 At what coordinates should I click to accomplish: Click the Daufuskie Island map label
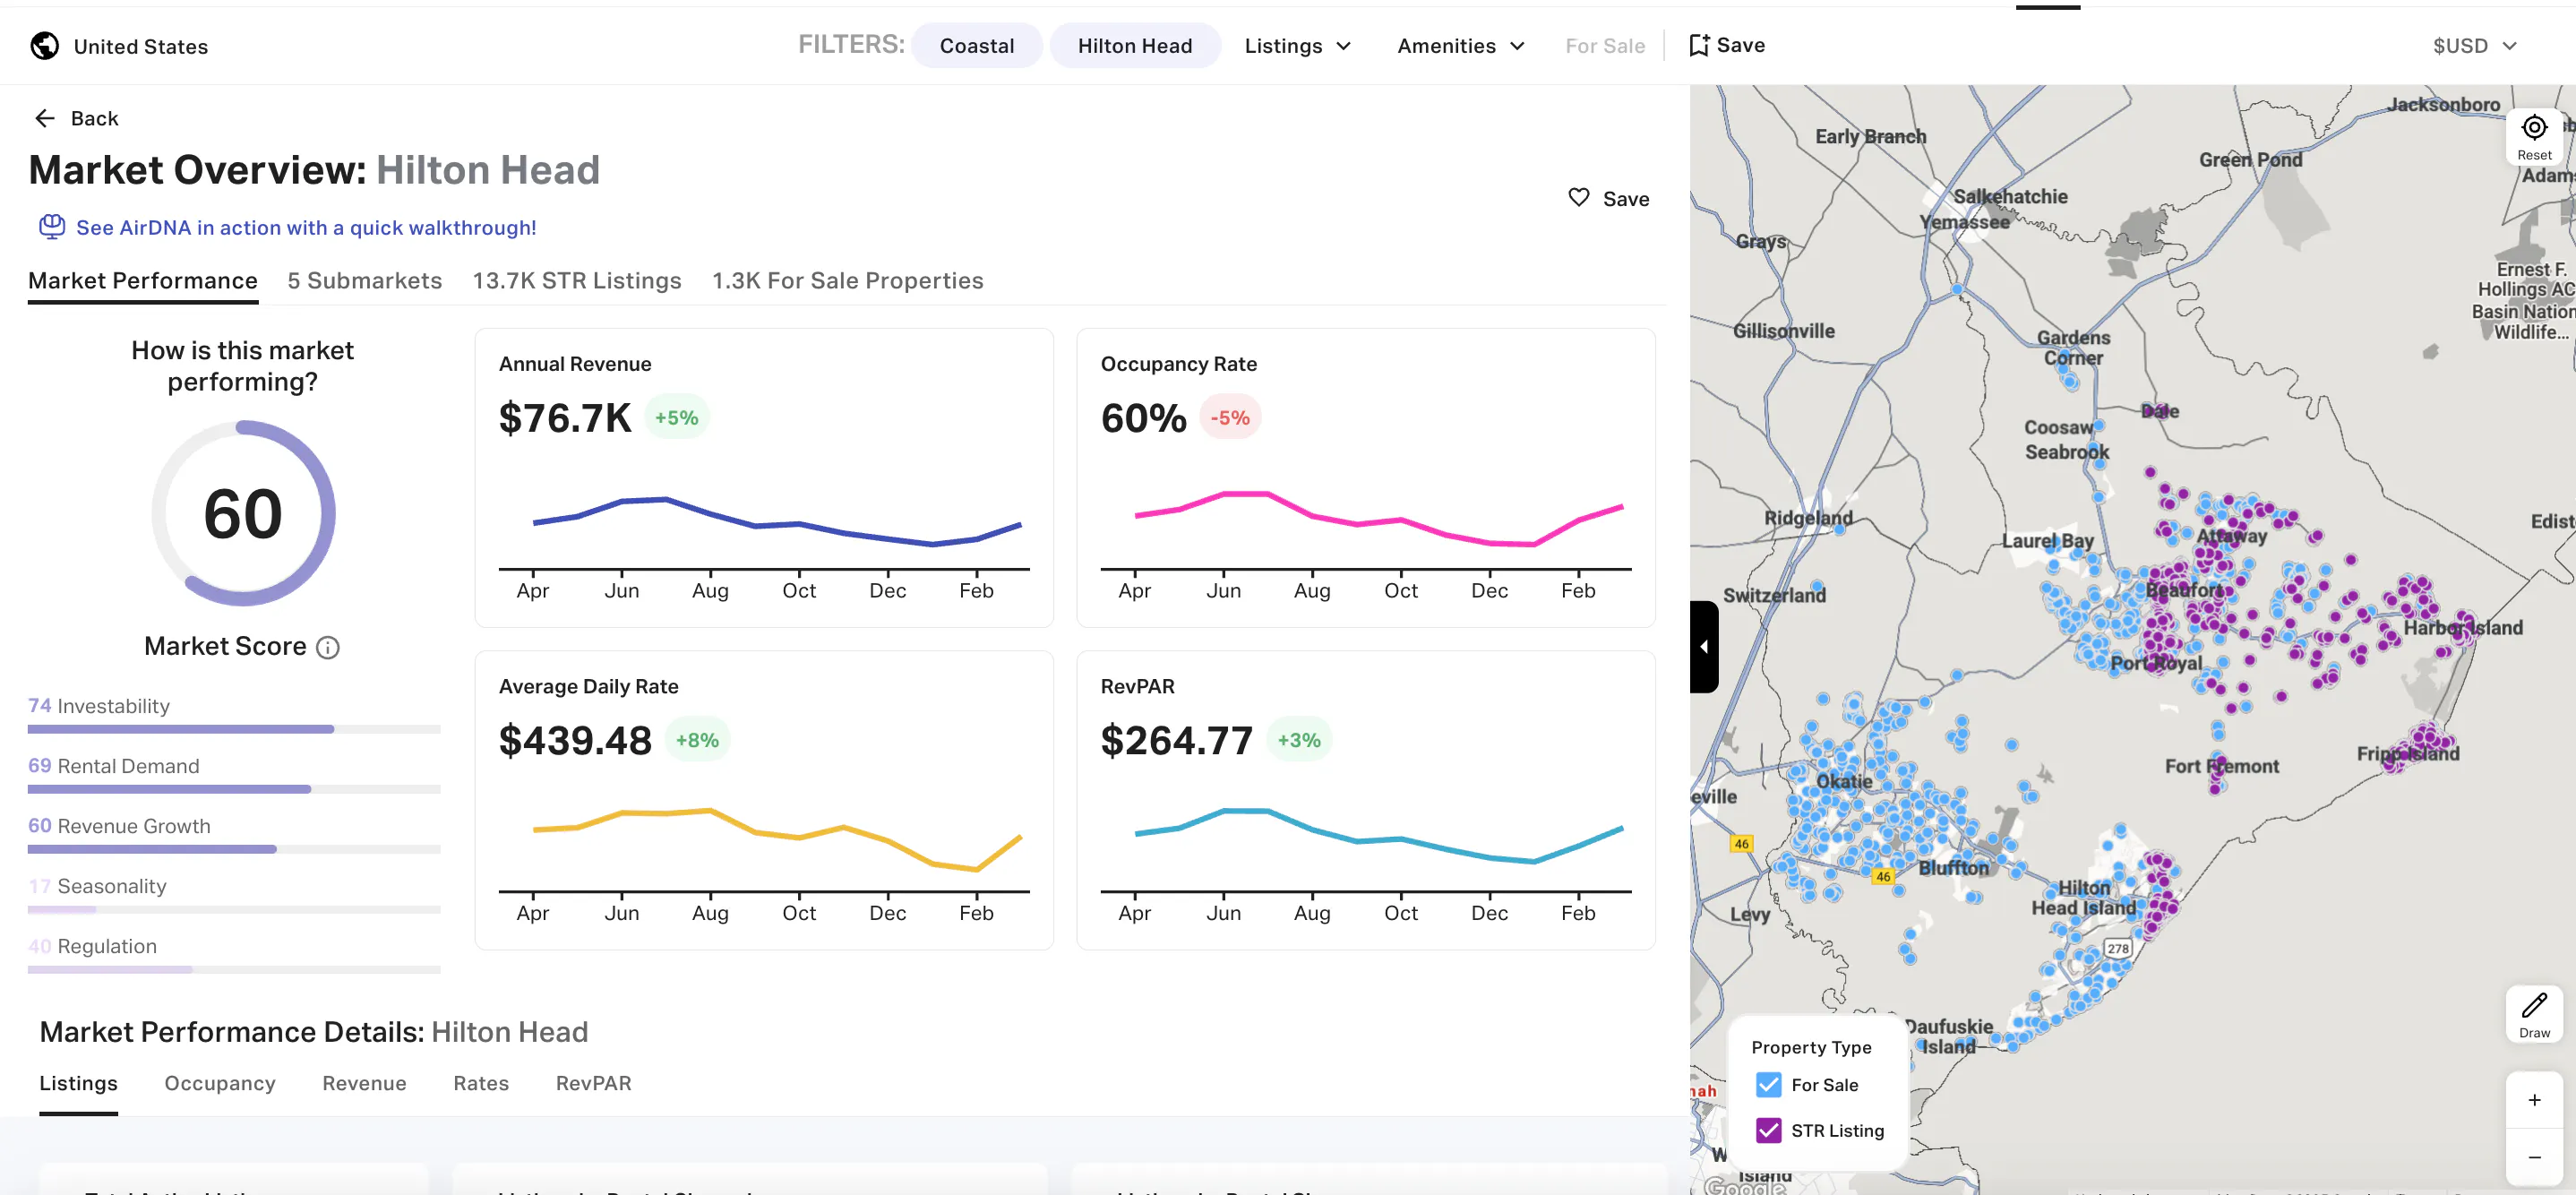click(1948, 1036)
